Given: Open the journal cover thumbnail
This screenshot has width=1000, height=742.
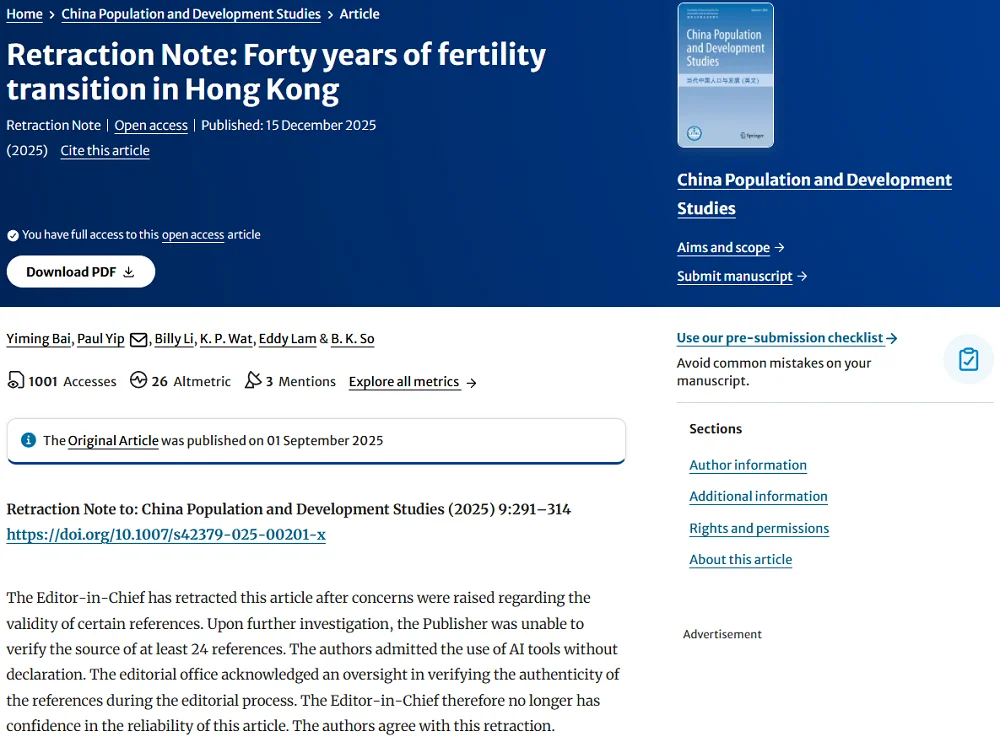Looking at the screenshot, I should point(725,75).
